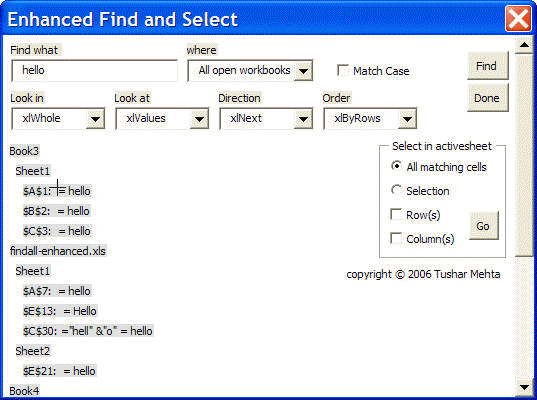This screenshot has height=400, width=537.
Task: Enable the Match Case checkbox
Action: click(x=343, y=71)
